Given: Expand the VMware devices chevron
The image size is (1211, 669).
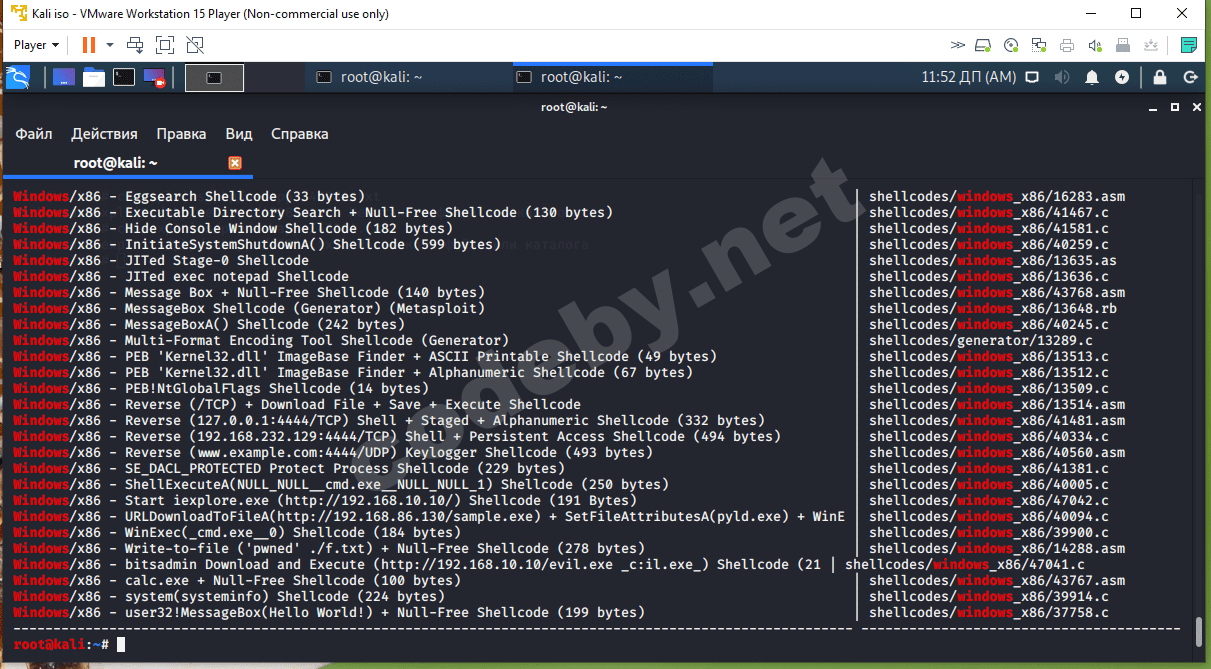Looking at the screenshot, I should point(957,45).
